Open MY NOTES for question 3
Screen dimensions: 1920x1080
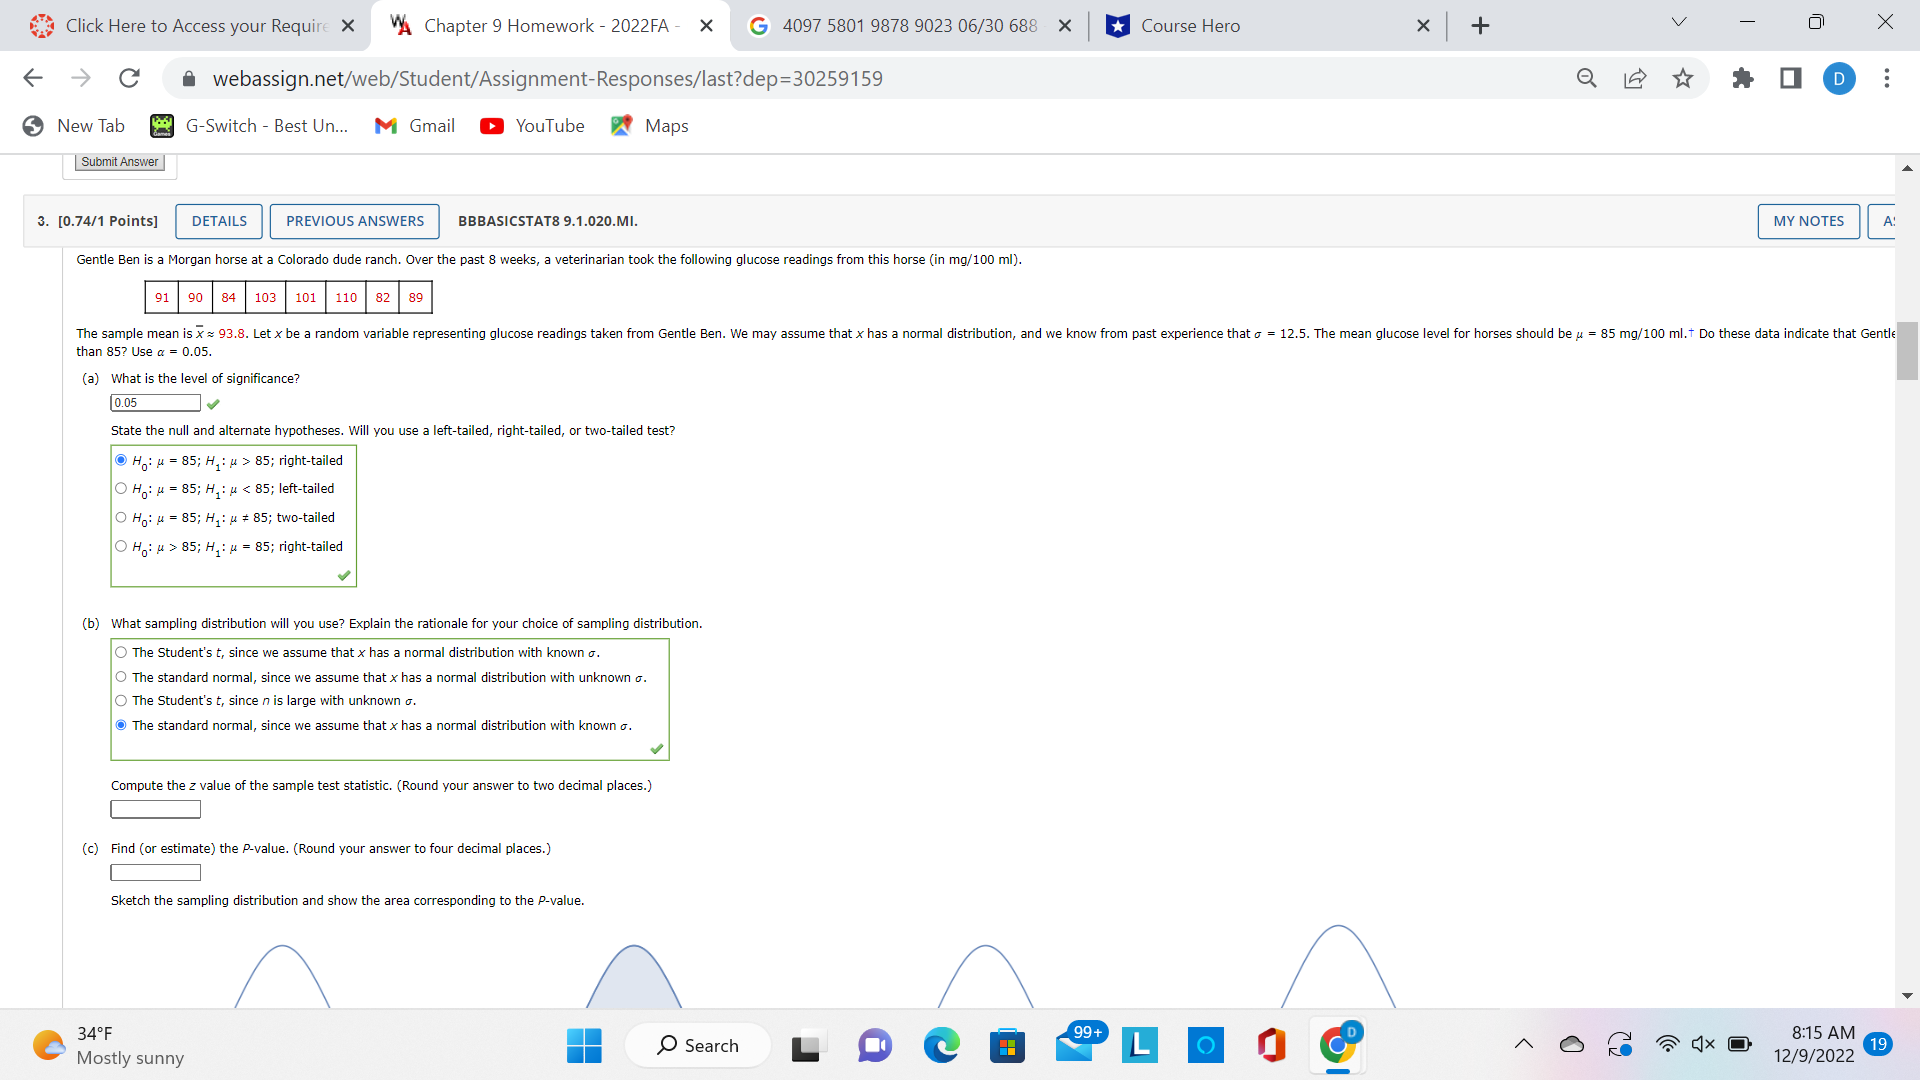(1808, 221)
